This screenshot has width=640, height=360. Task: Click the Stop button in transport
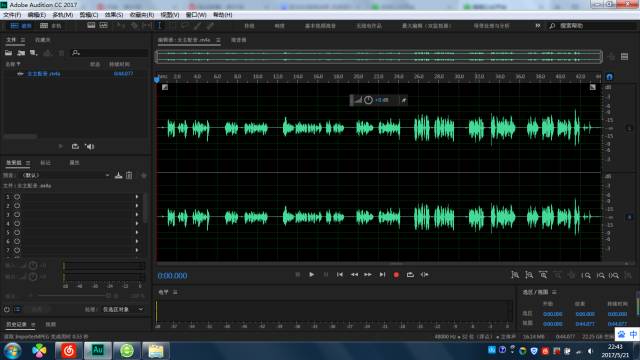tap(298, 275)
